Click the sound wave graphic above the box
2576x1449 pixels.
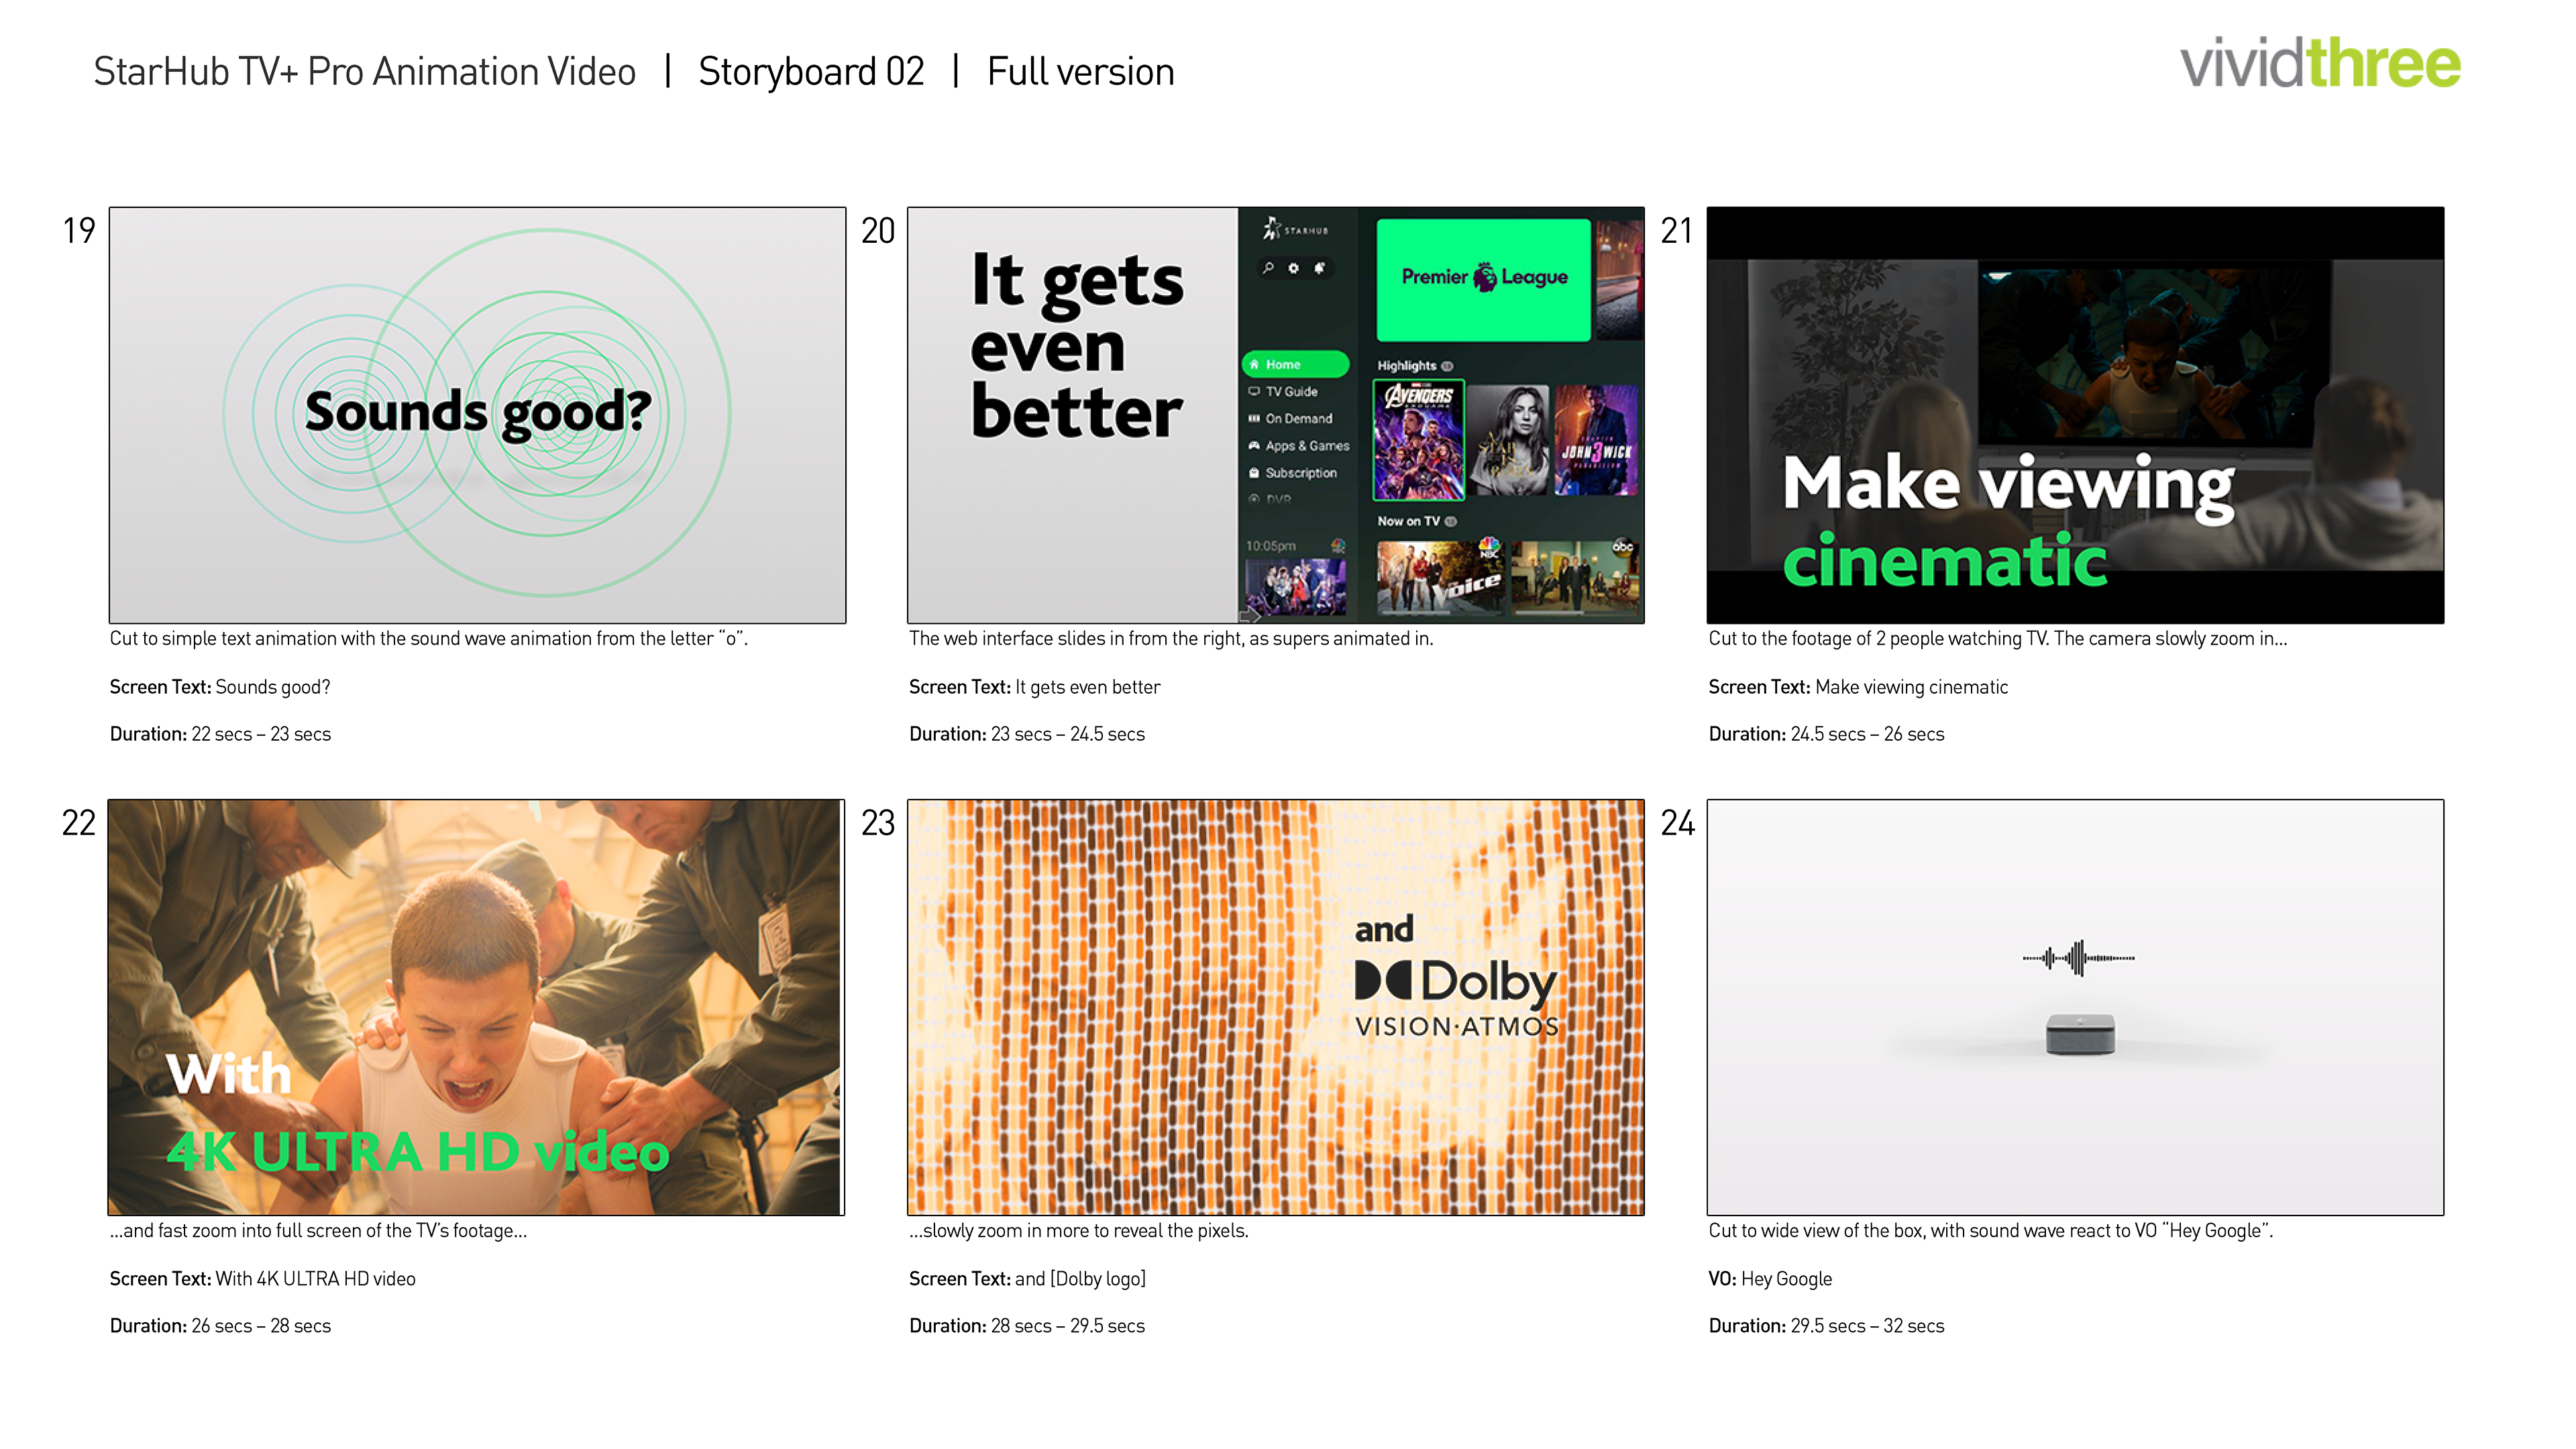[x=2078, y=958]
